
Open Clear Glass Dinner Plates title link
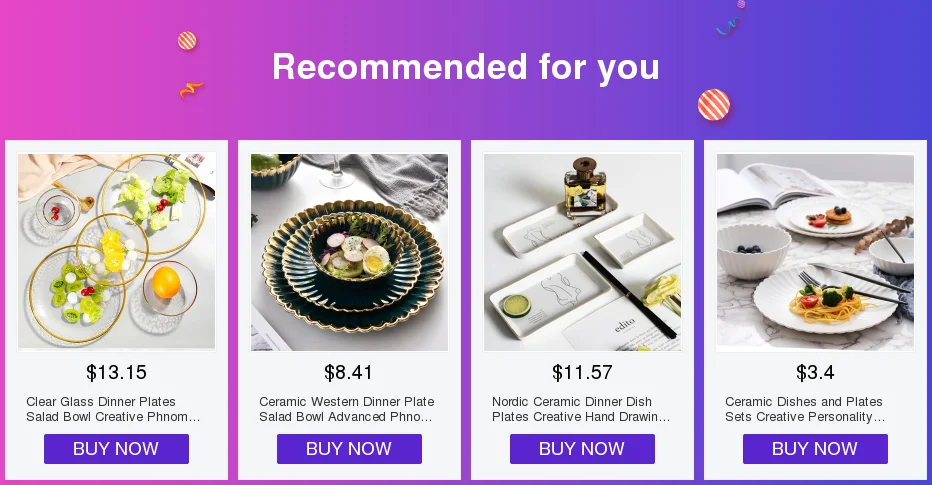tap(113, 409)
